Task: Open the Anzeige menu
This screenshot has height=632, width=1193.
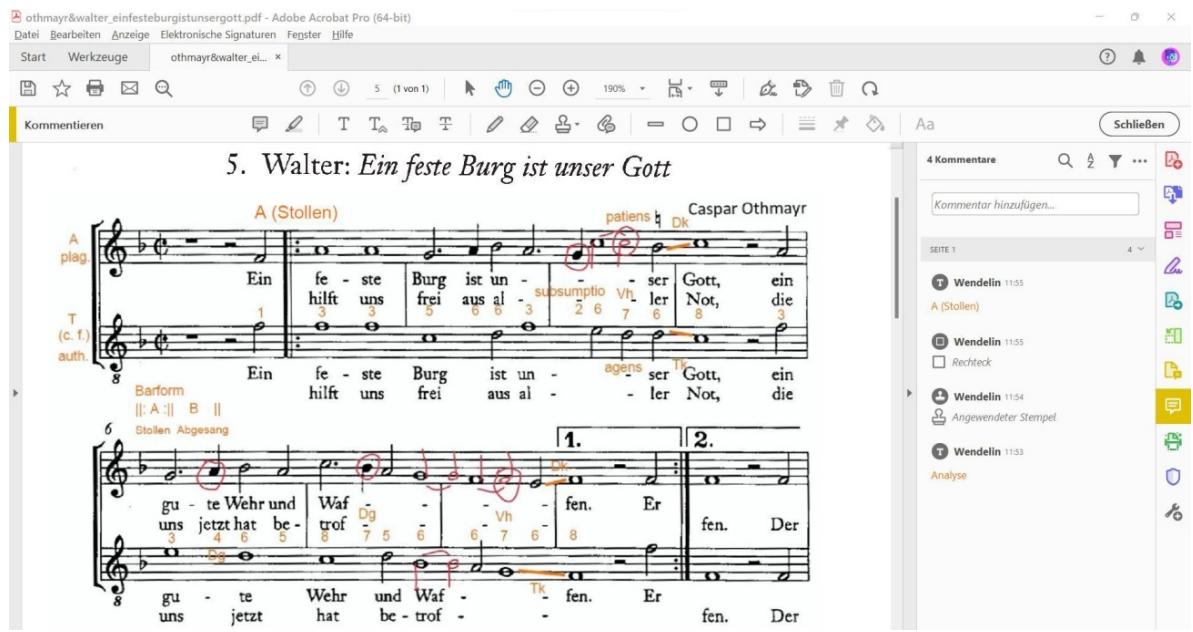Action: tap(130, 34)
